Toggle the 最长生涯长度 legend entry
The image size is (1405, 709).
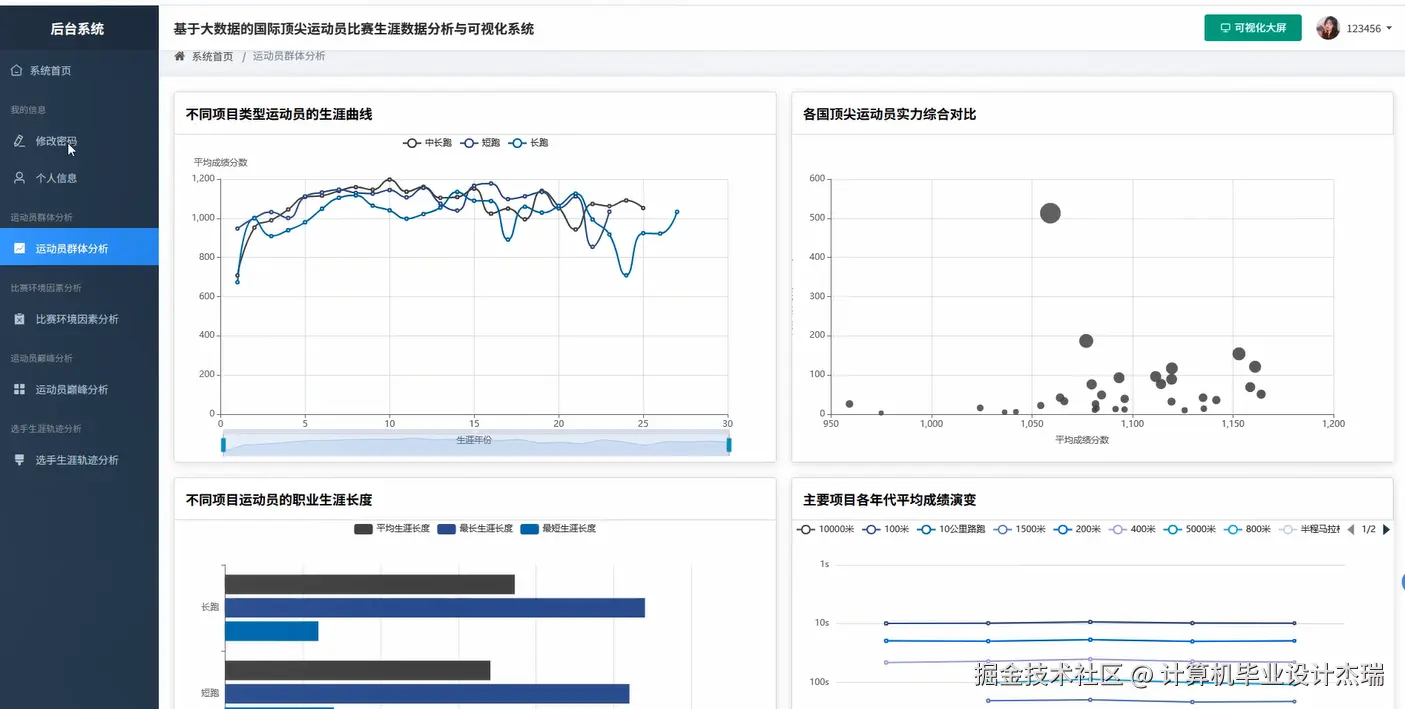tap(475, 529)
